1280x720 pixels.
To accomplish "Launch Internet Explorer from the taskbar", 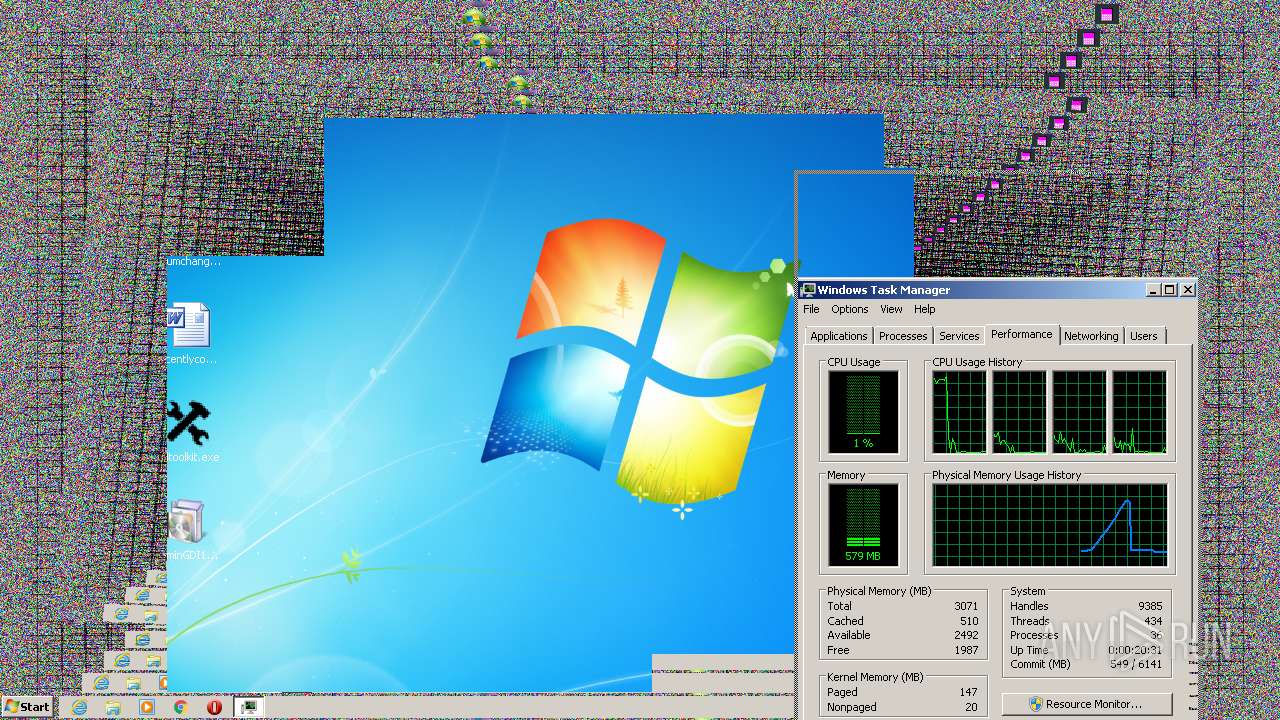I will tap(80, 707).
